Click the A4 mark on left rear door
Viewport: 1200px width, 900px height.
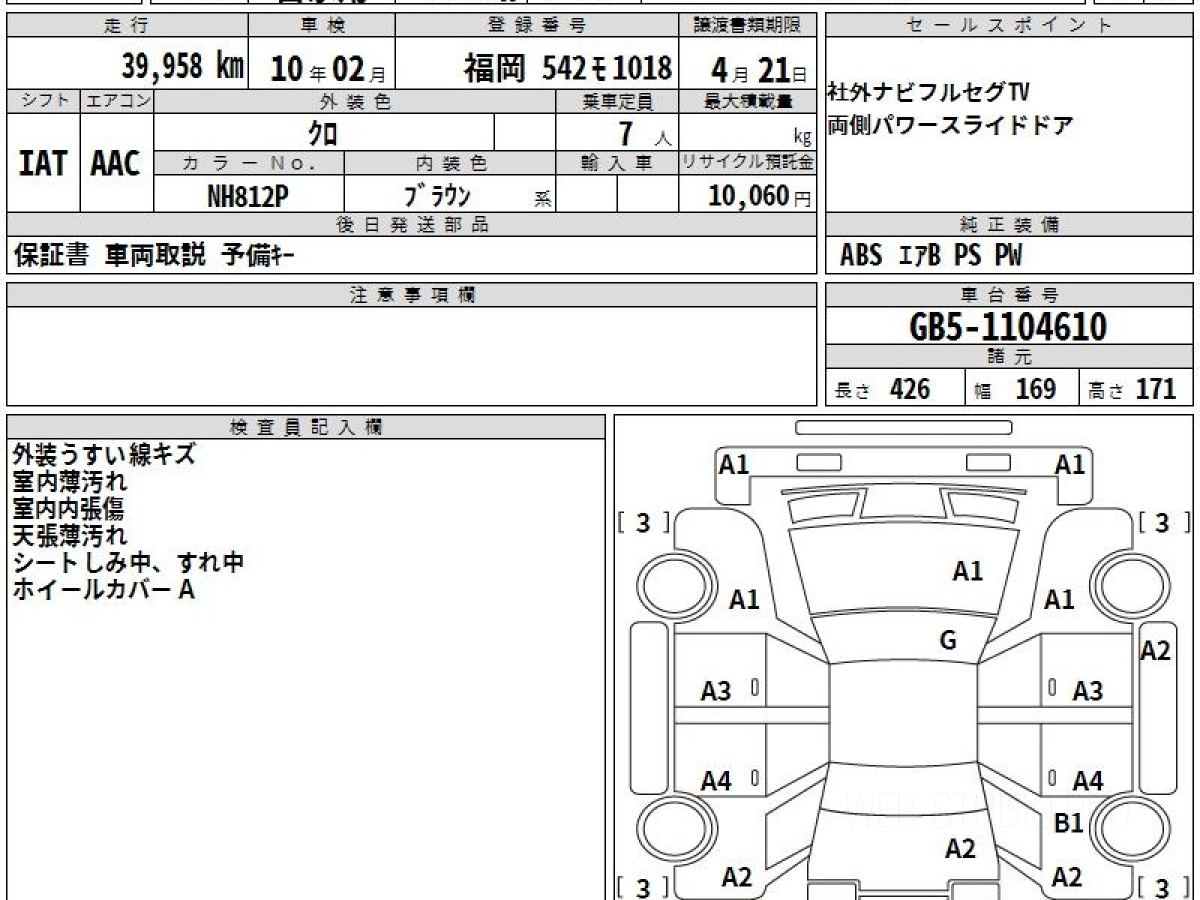(716, 781)
